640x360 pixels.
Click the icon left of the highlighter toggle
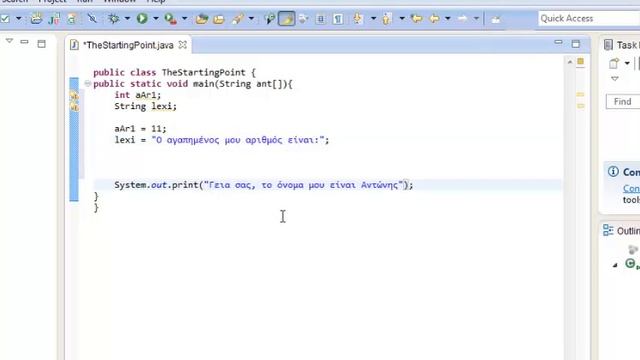269,18
